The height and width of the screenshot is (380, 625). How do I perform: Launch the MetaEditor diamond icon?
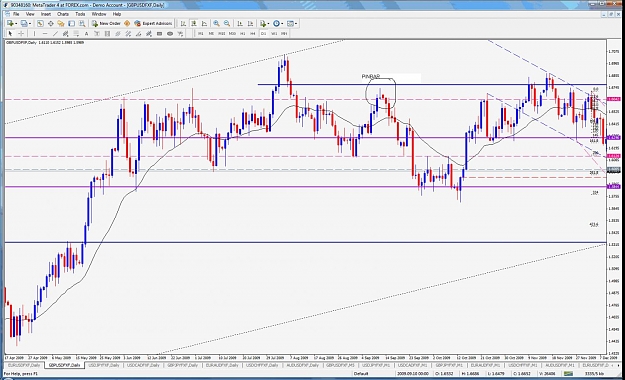pos(127,24)
